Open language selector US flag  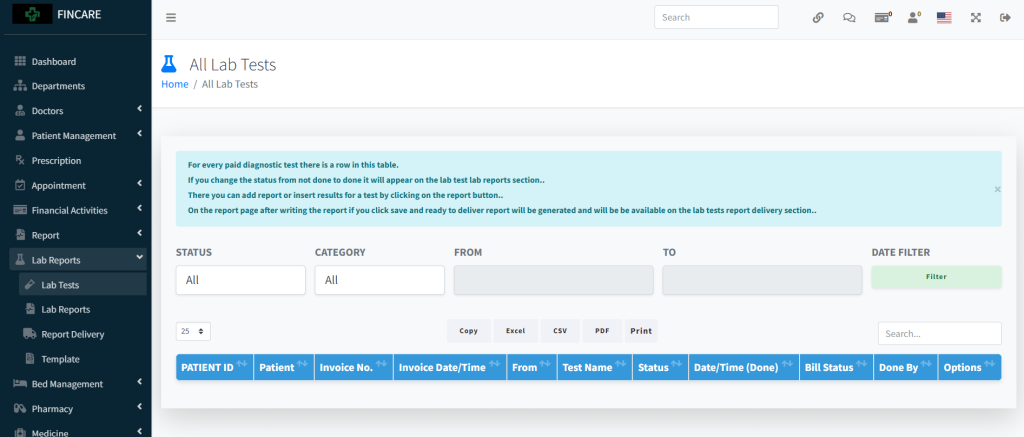943,17
